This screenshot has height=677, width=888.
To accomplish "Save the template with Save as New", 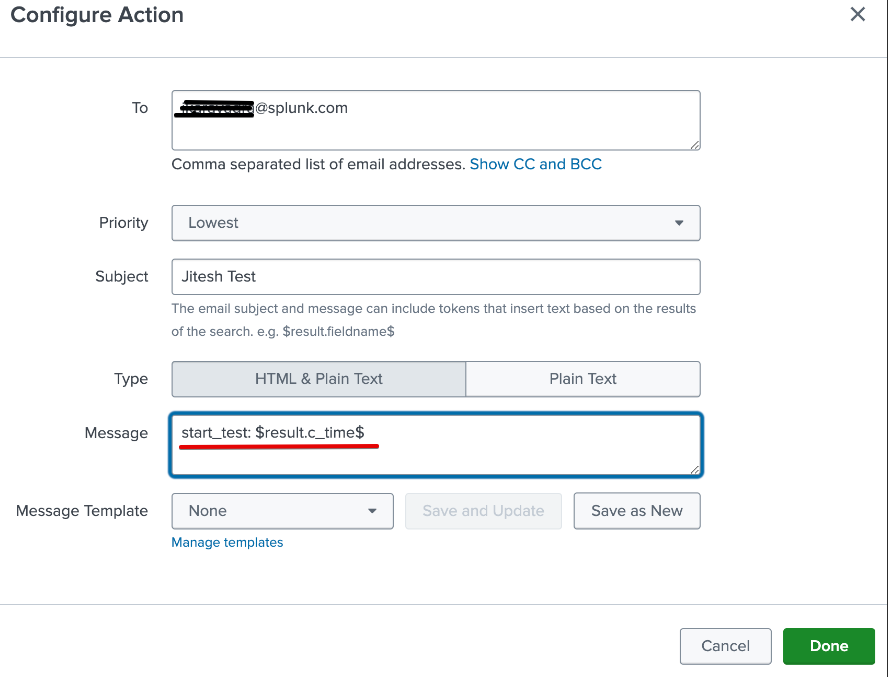I will [636, 511].
